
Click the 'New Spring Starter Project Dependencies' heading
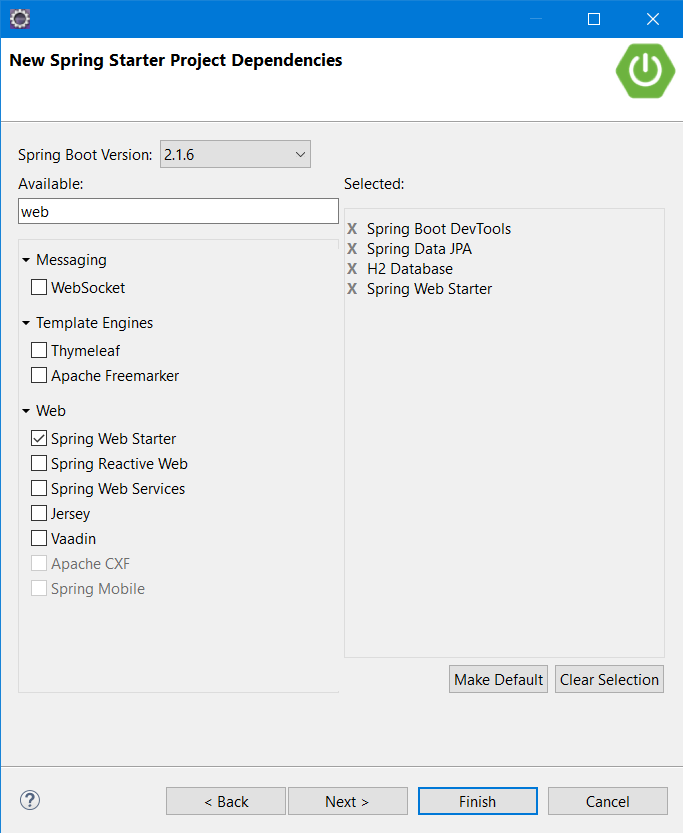pos(176,60)
